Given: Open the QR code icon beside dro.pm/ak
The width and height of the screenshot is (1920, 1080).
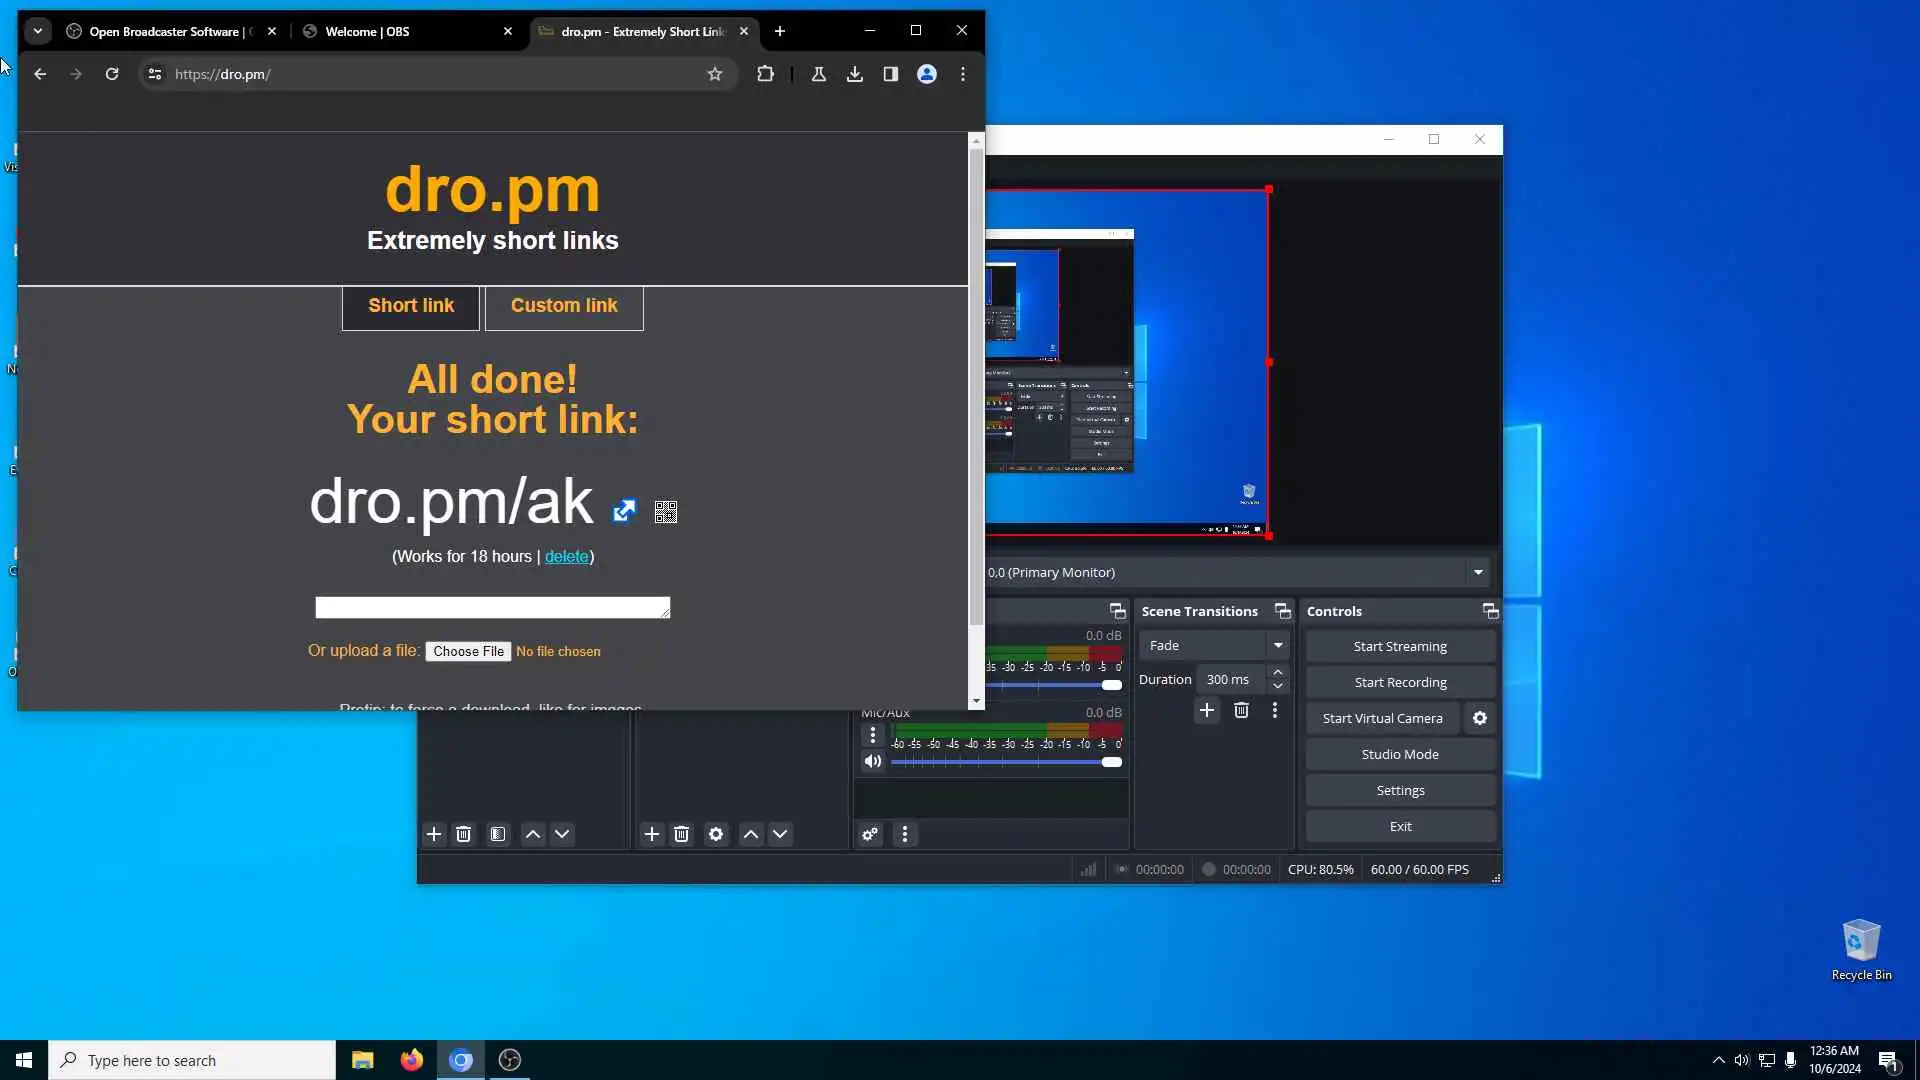Looking at the screenshot, I should pos(666,512).
